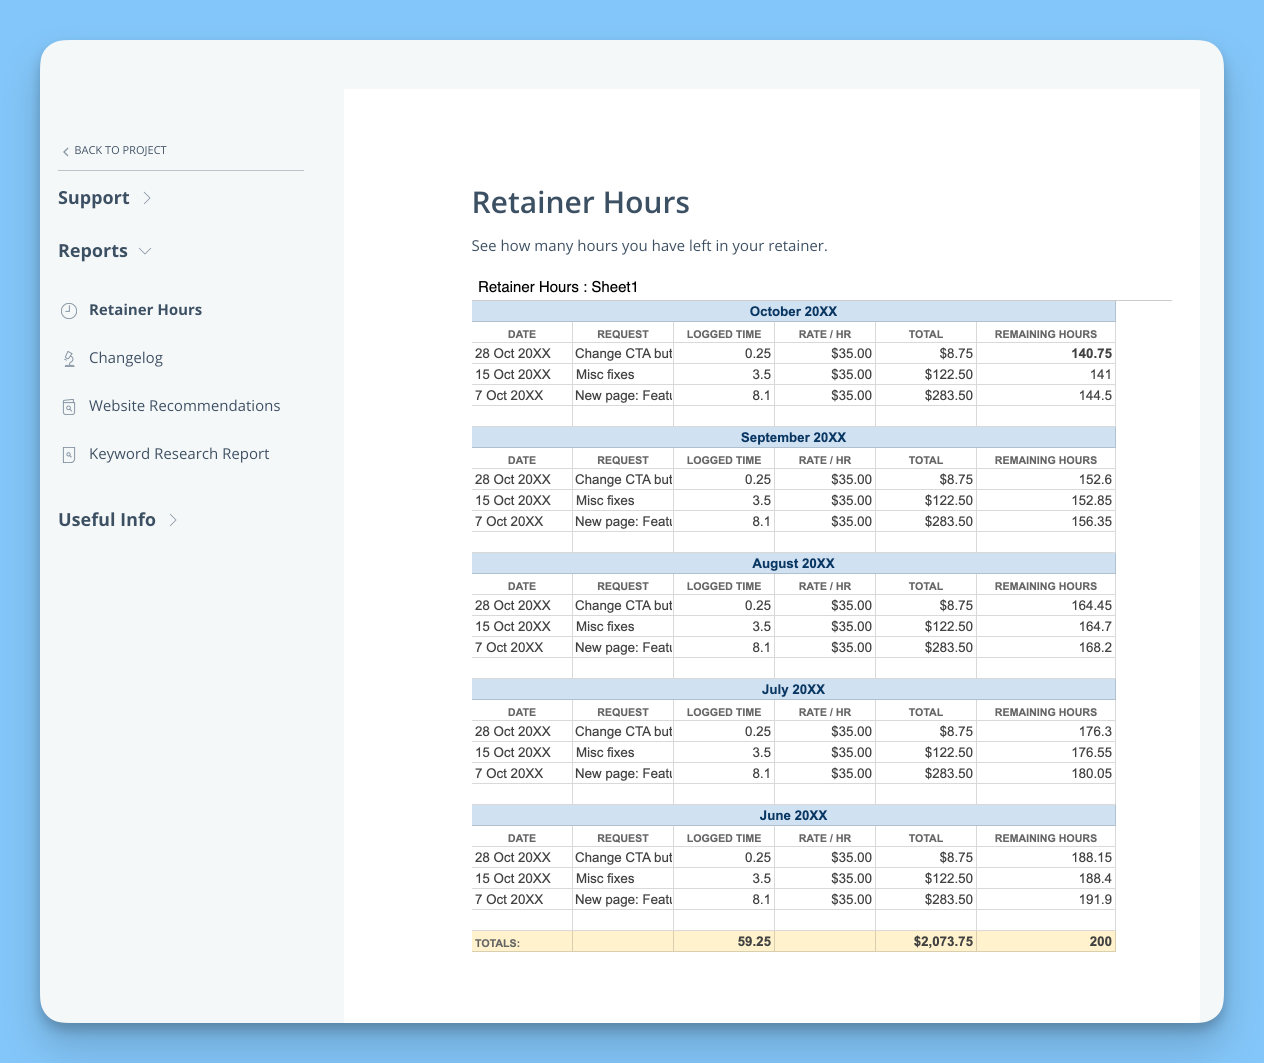Click the 188.4 cell in June
This screenshot has height=1063, width=1264.
tap(1045, 878)
